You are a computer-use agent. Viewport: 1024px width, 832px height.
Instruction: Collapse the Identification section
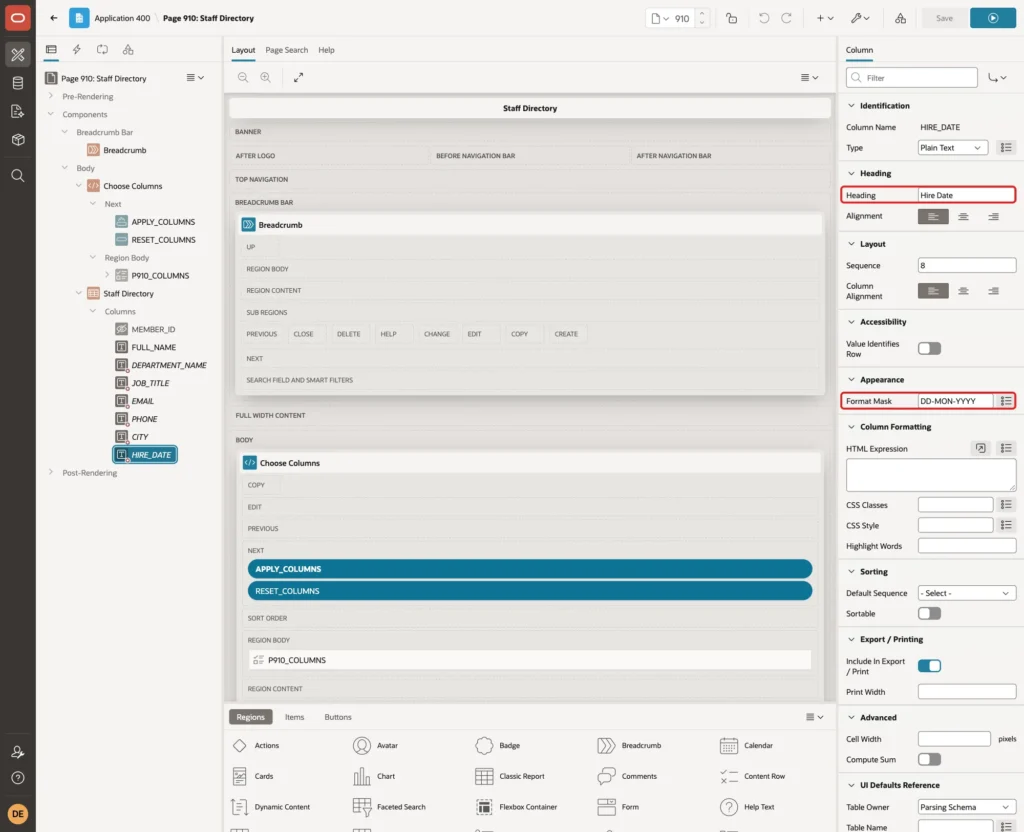click(851, 106)
